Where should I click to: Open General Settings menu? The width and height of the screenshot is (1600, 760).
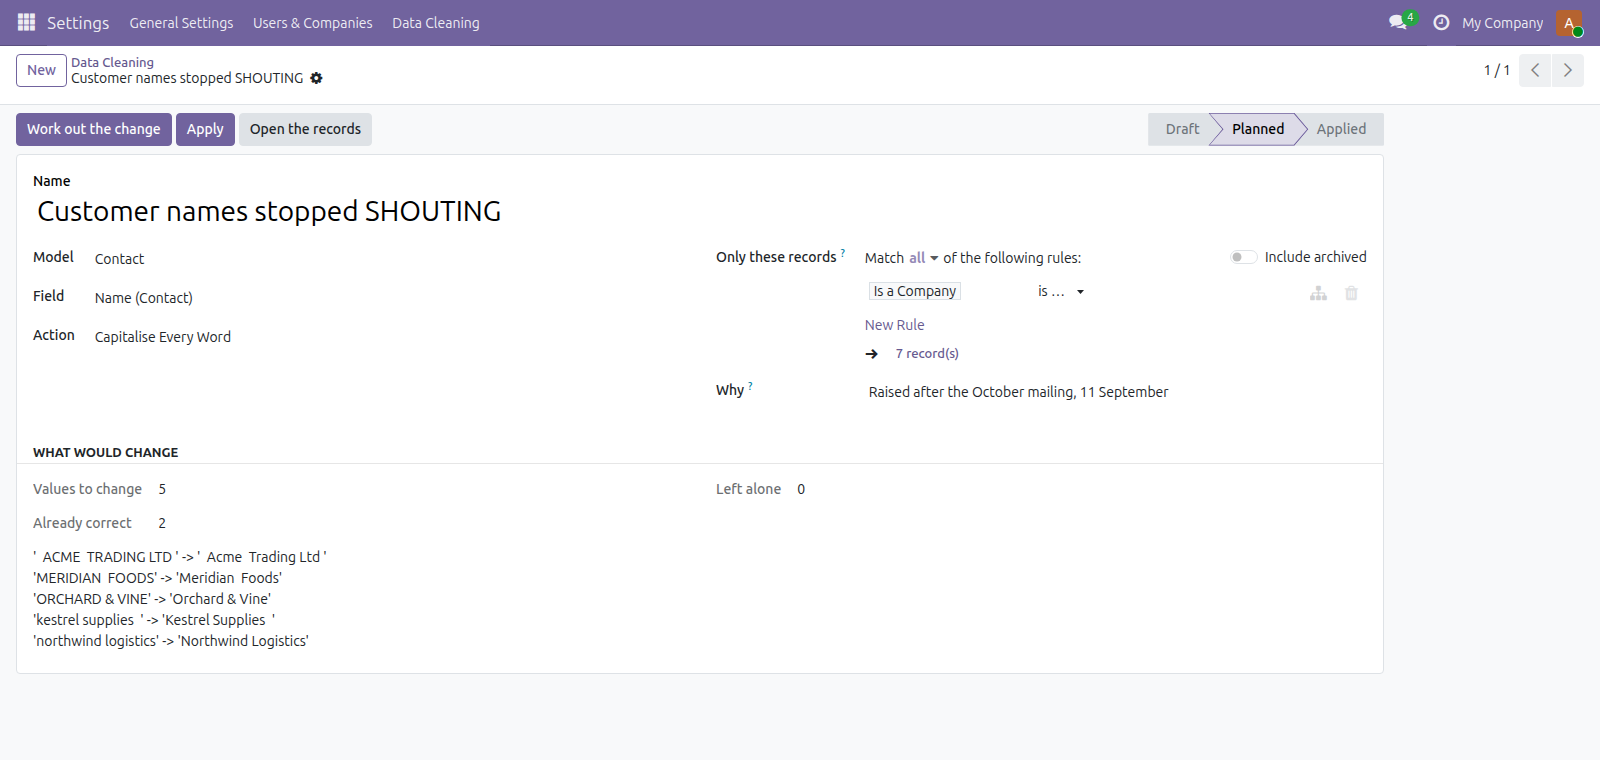pyautogui.click(x=181, y=23)
